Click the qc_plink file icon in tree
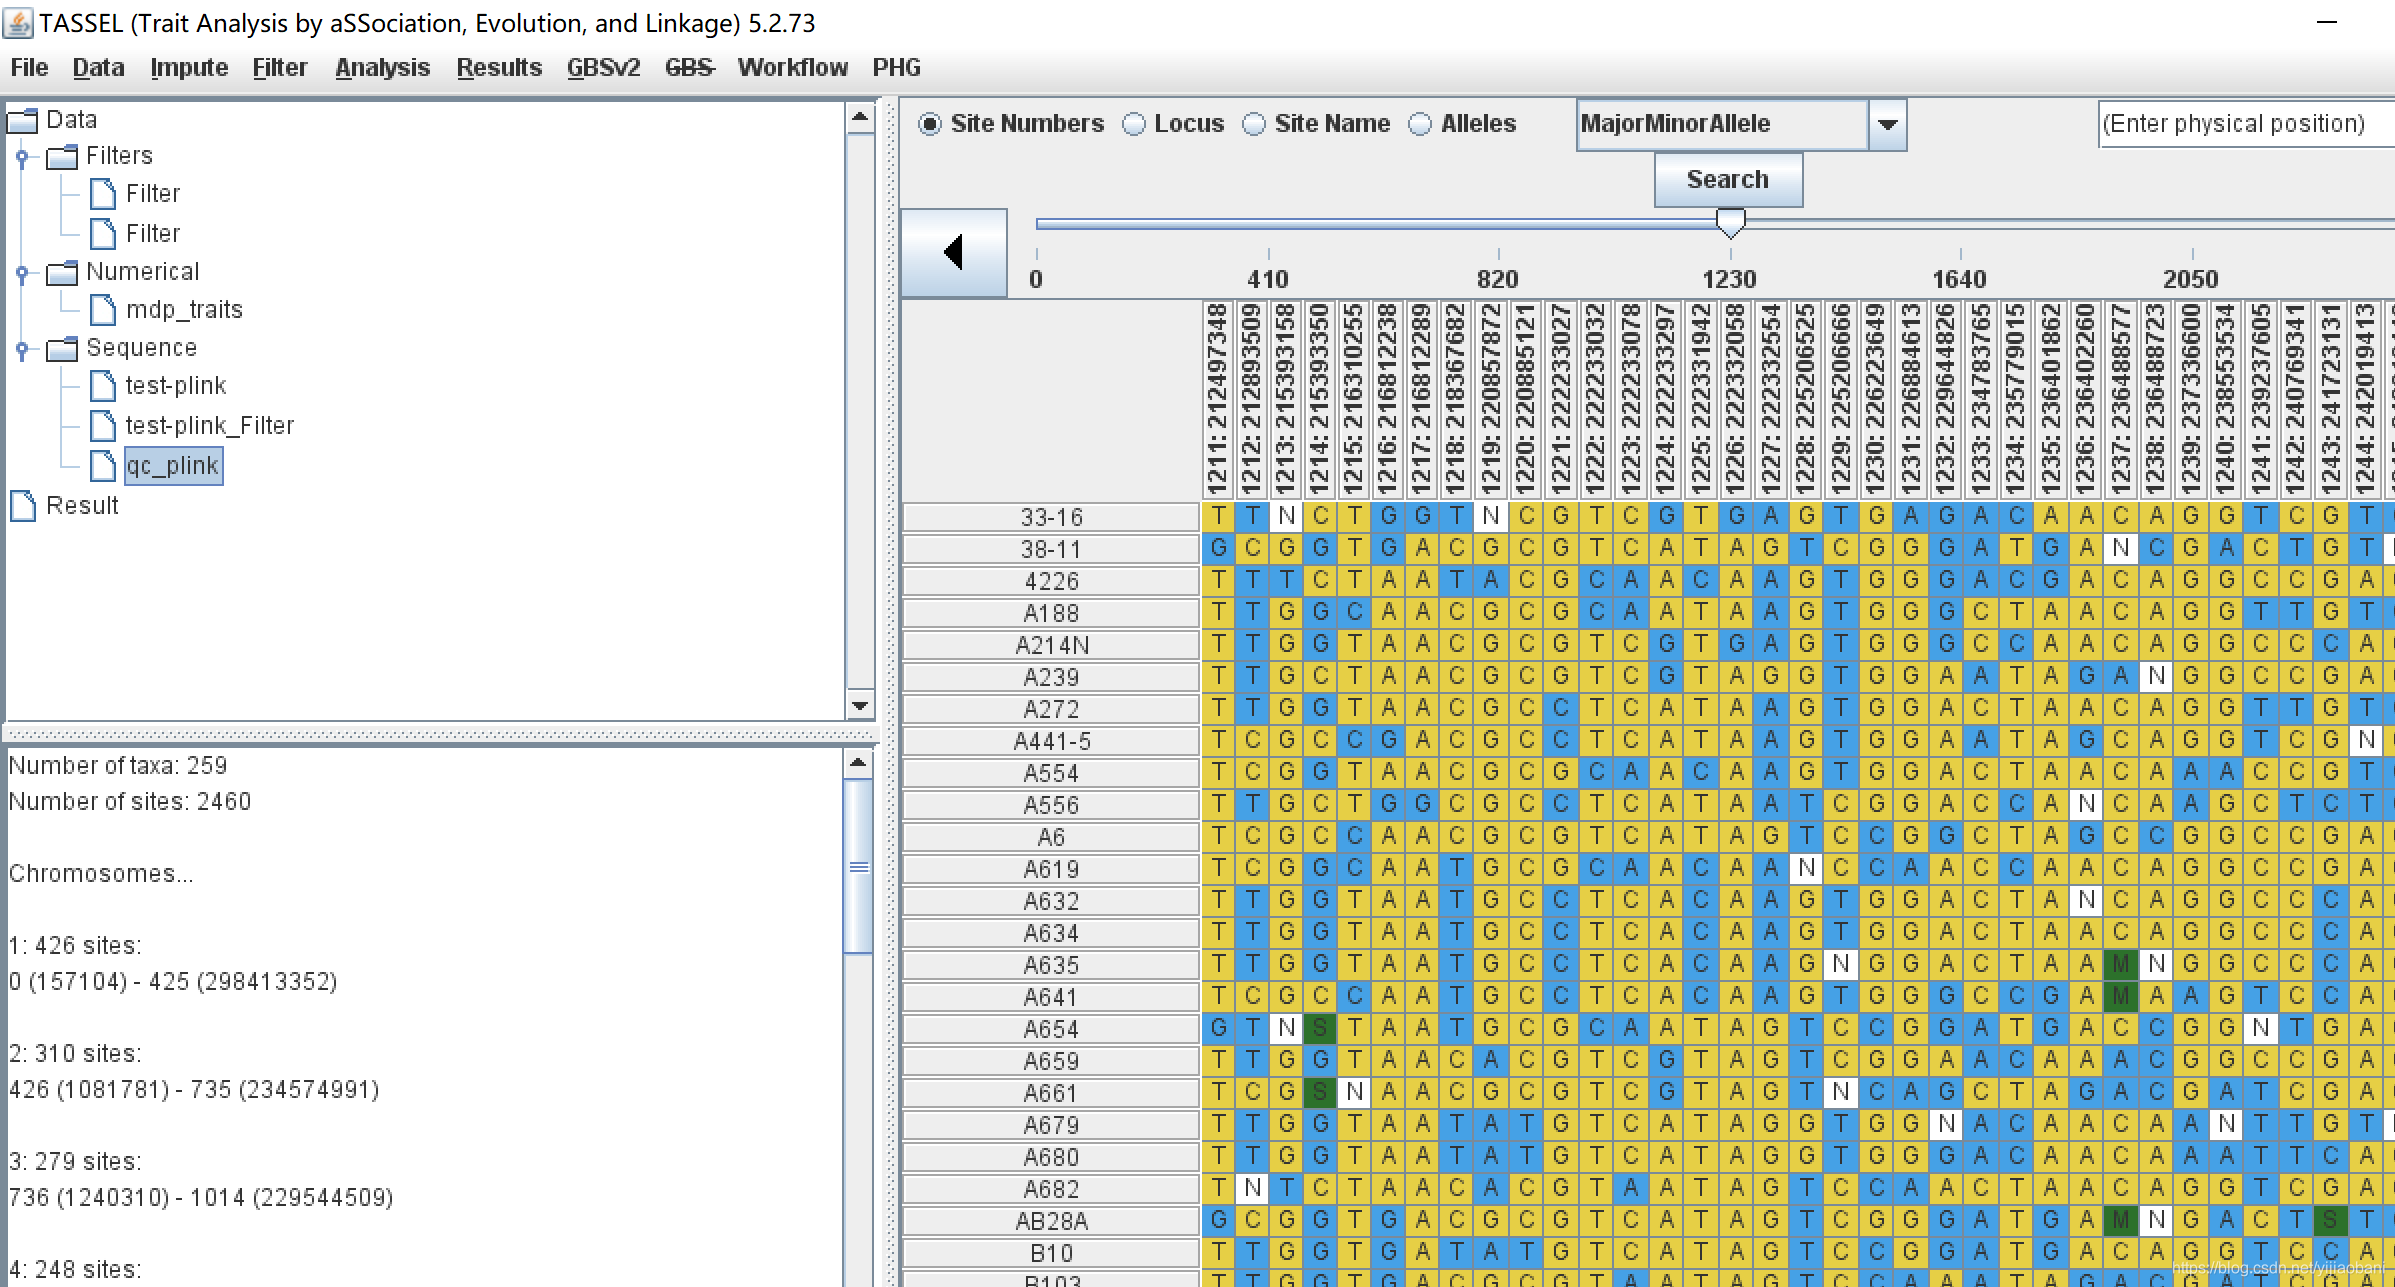2395x1287 pixels. click(x=103, y=466)
